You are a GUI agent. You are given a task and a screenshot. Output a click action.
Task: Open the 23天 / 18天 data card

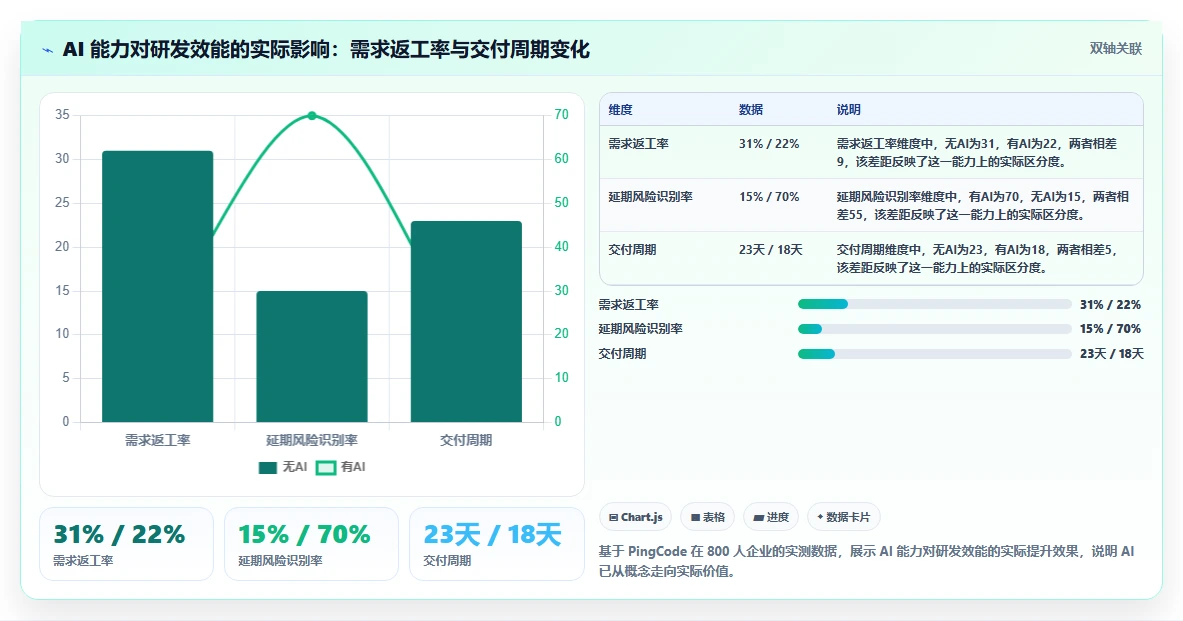click(x=496, y=544)
